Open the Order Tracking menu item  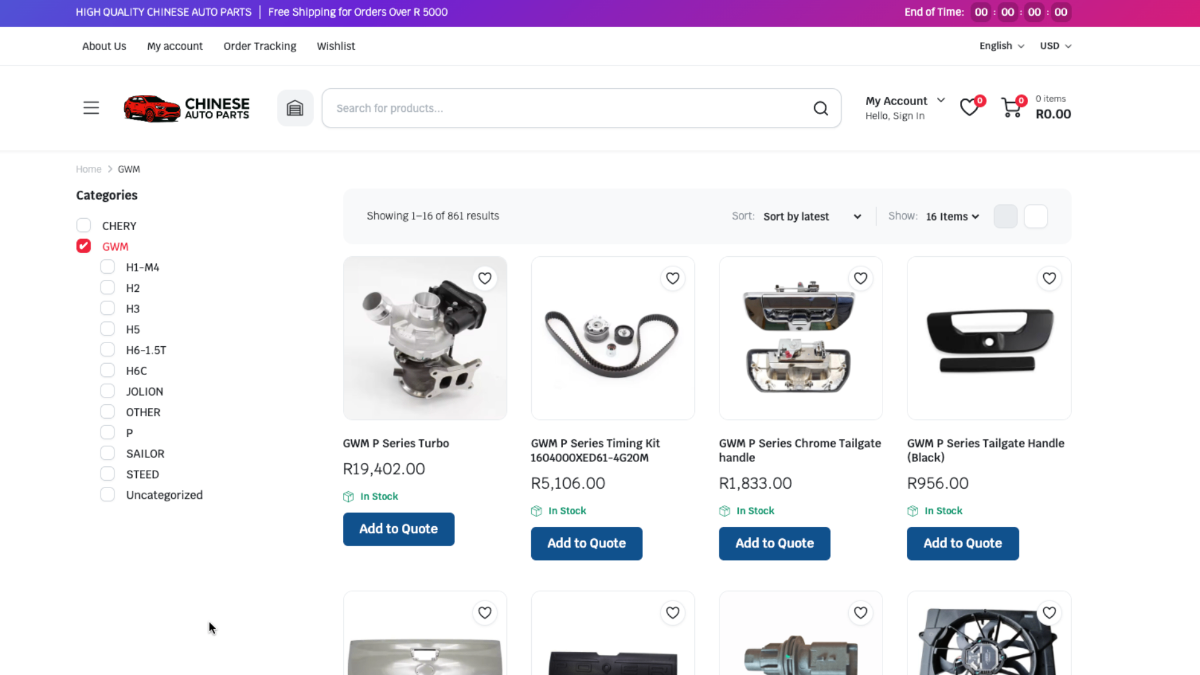coord(259,46)
